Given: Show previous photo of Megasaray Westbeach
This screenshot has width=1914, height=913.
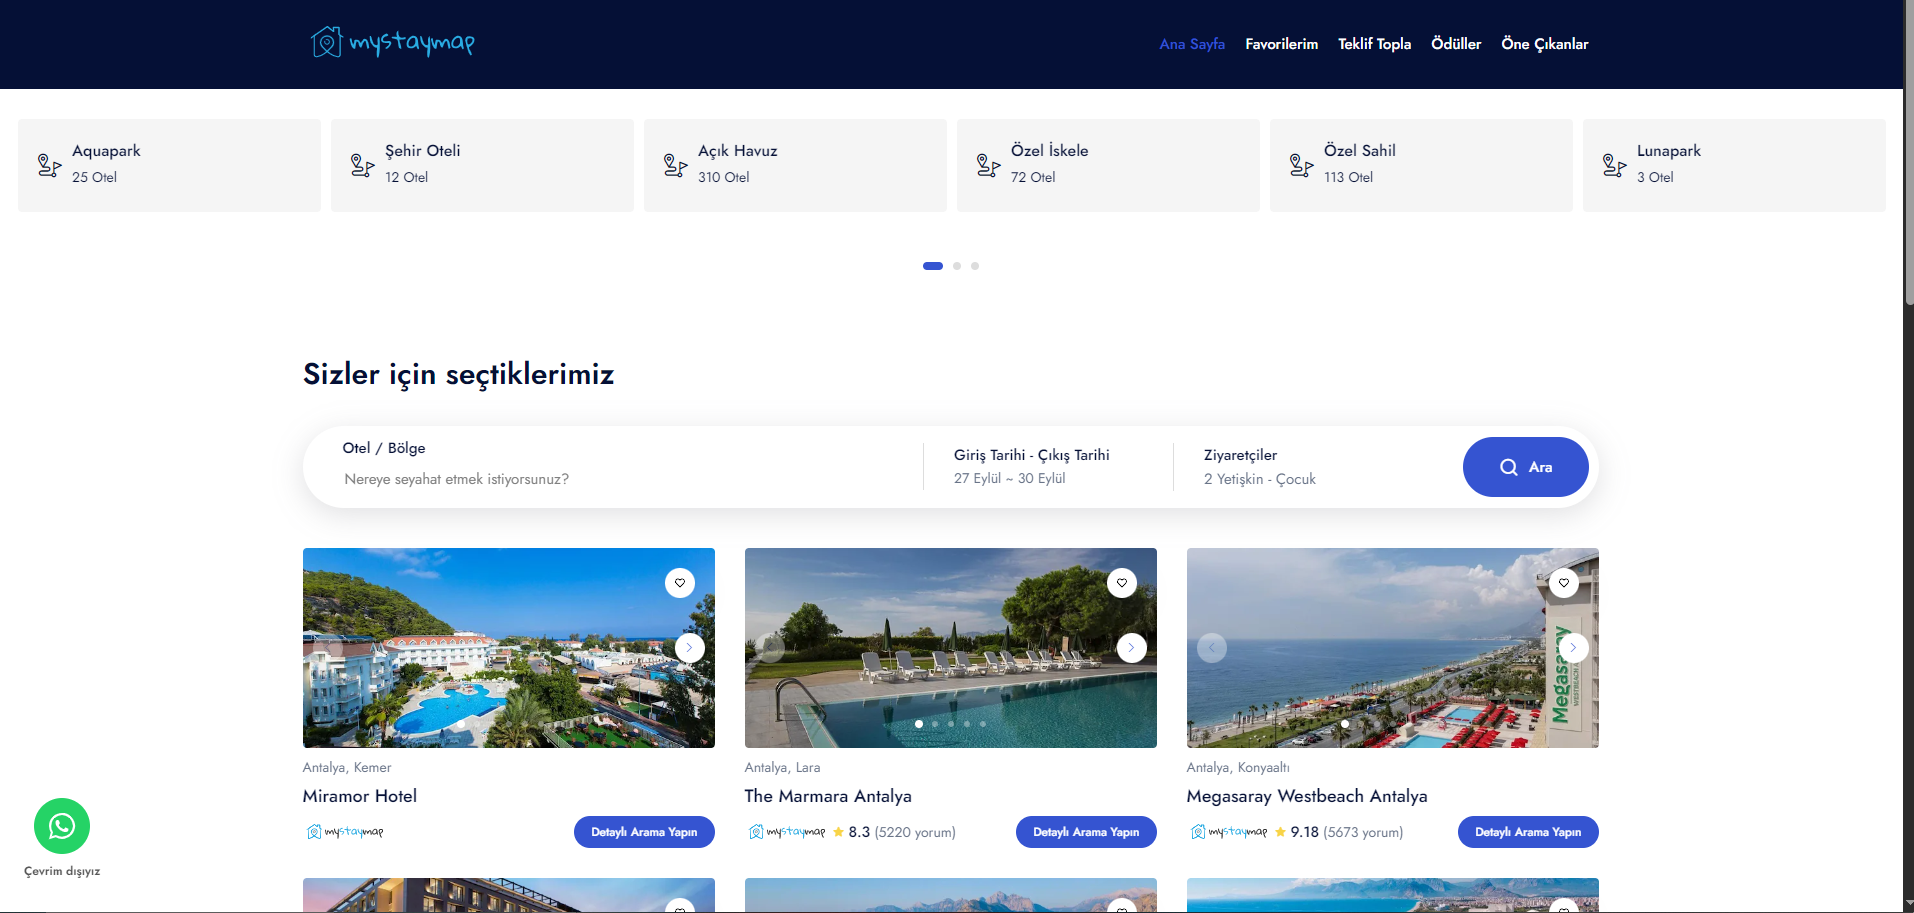Looking at the screenshot, I should (x=1212, y=648).
